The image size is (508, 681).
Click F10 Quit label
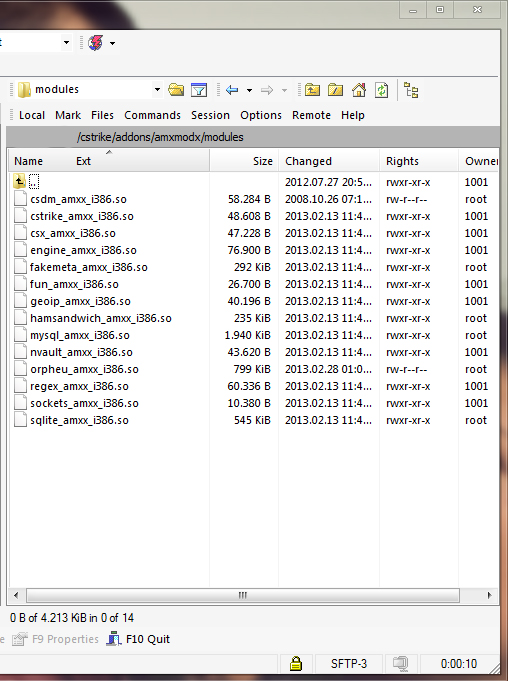(148, 639)
